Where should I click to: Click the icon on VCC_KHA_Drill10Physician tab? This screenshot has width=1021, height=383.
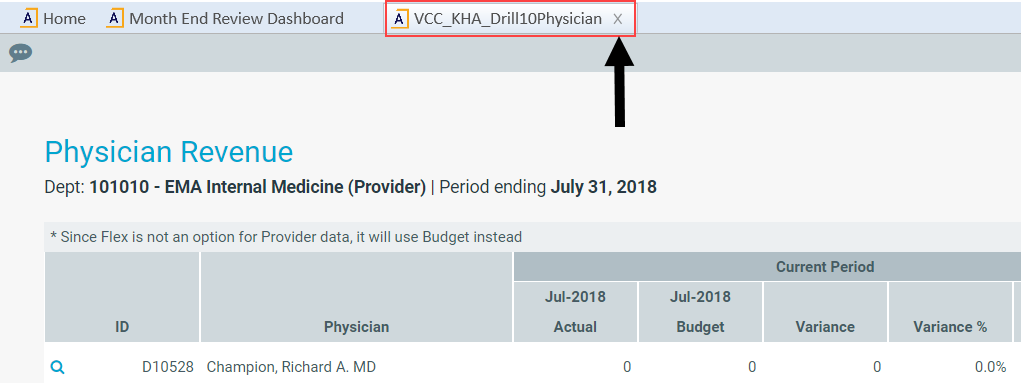pyautogui.click(x=400, y=19)
